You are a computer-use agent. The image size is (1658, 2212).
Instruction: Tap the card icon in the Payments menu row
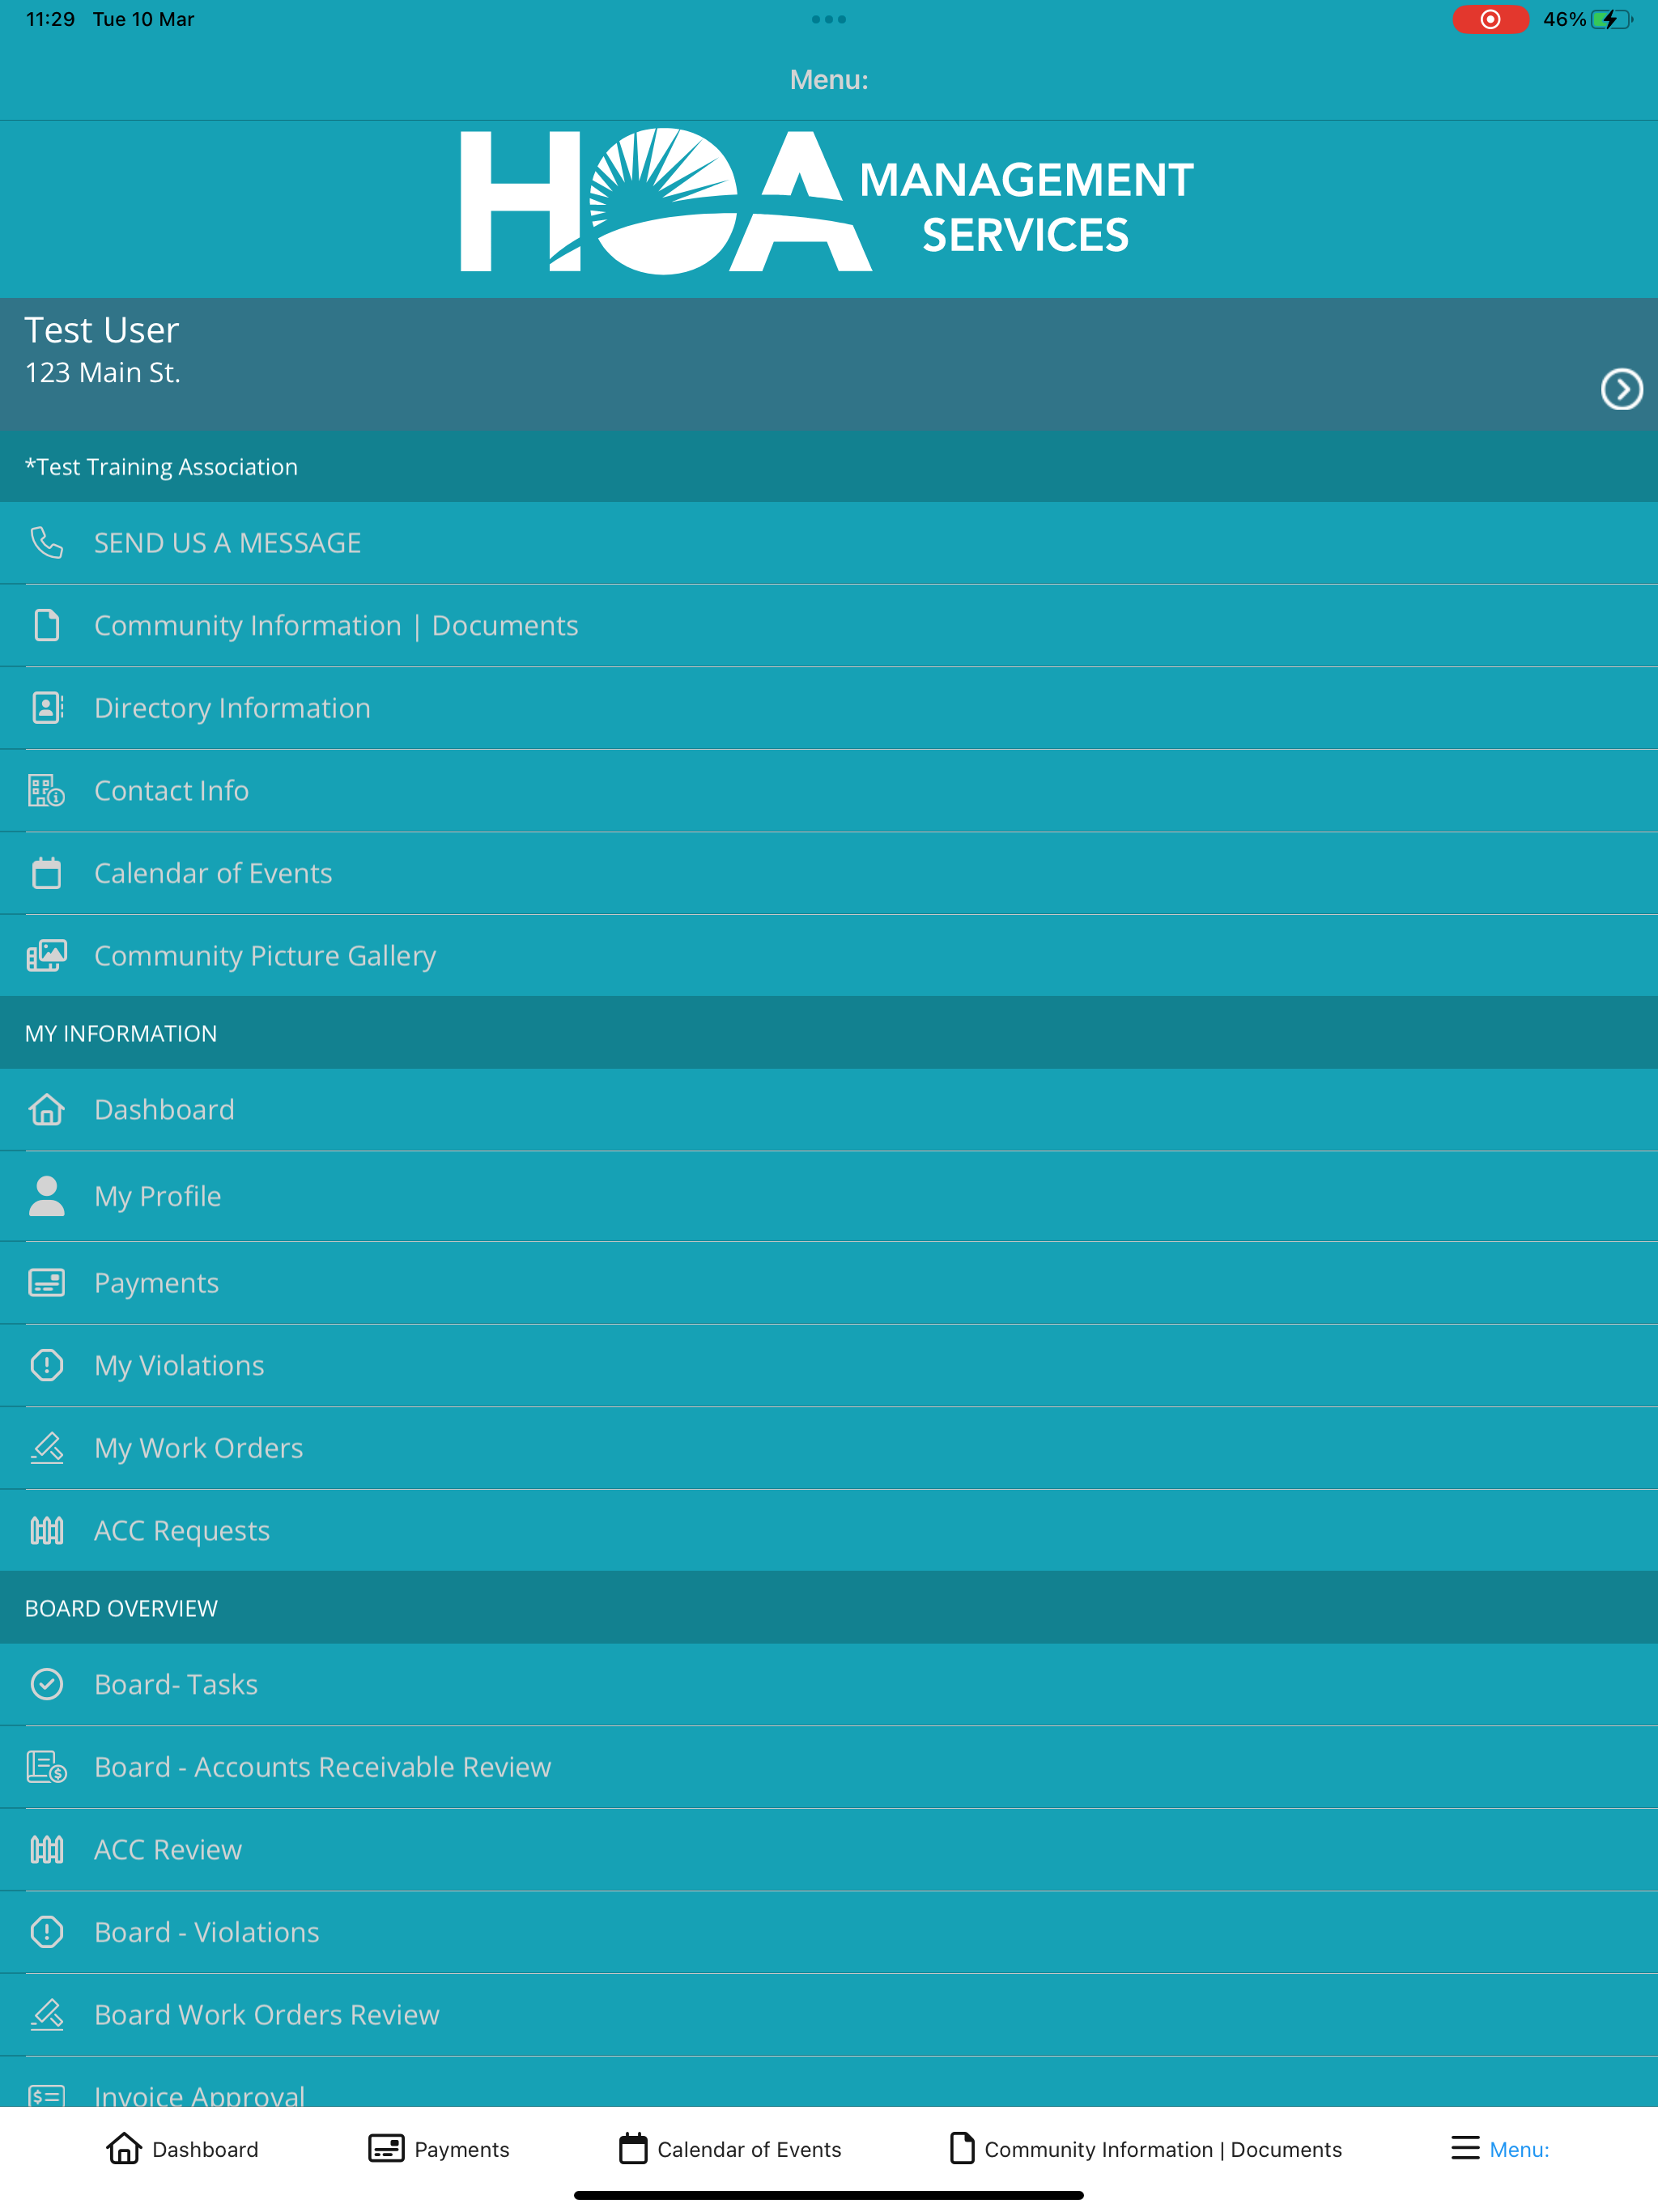point(47,1283)
